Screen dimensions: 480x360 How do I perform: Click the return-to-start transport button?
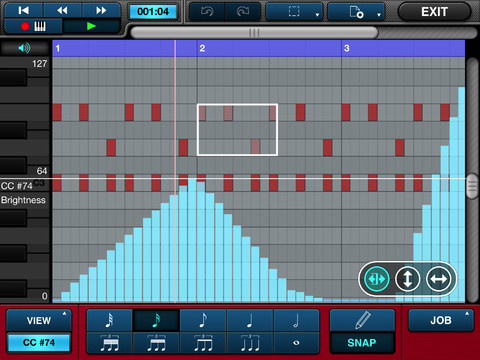pyautogui.click(x=24, y=10)
